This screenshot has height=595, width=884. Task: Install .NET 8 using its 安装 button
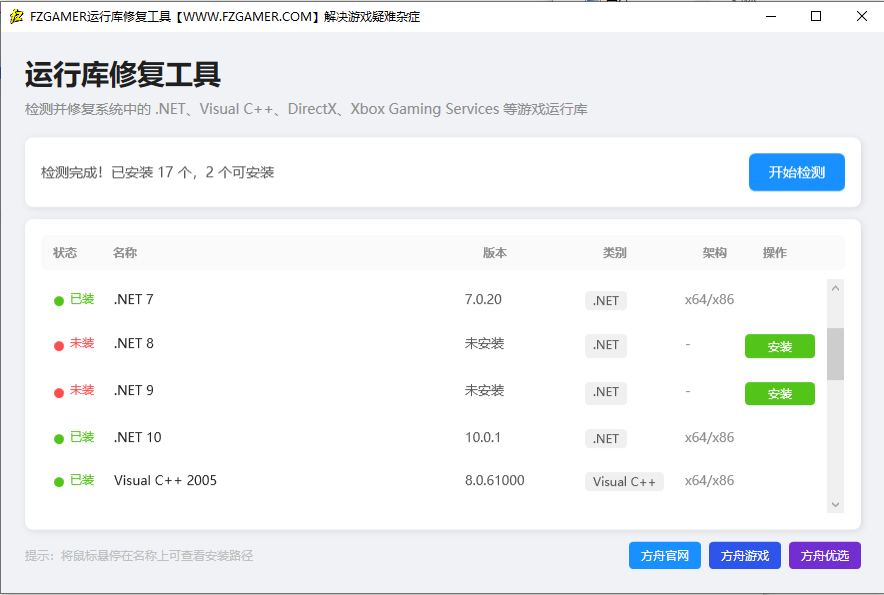click(779, 345)
